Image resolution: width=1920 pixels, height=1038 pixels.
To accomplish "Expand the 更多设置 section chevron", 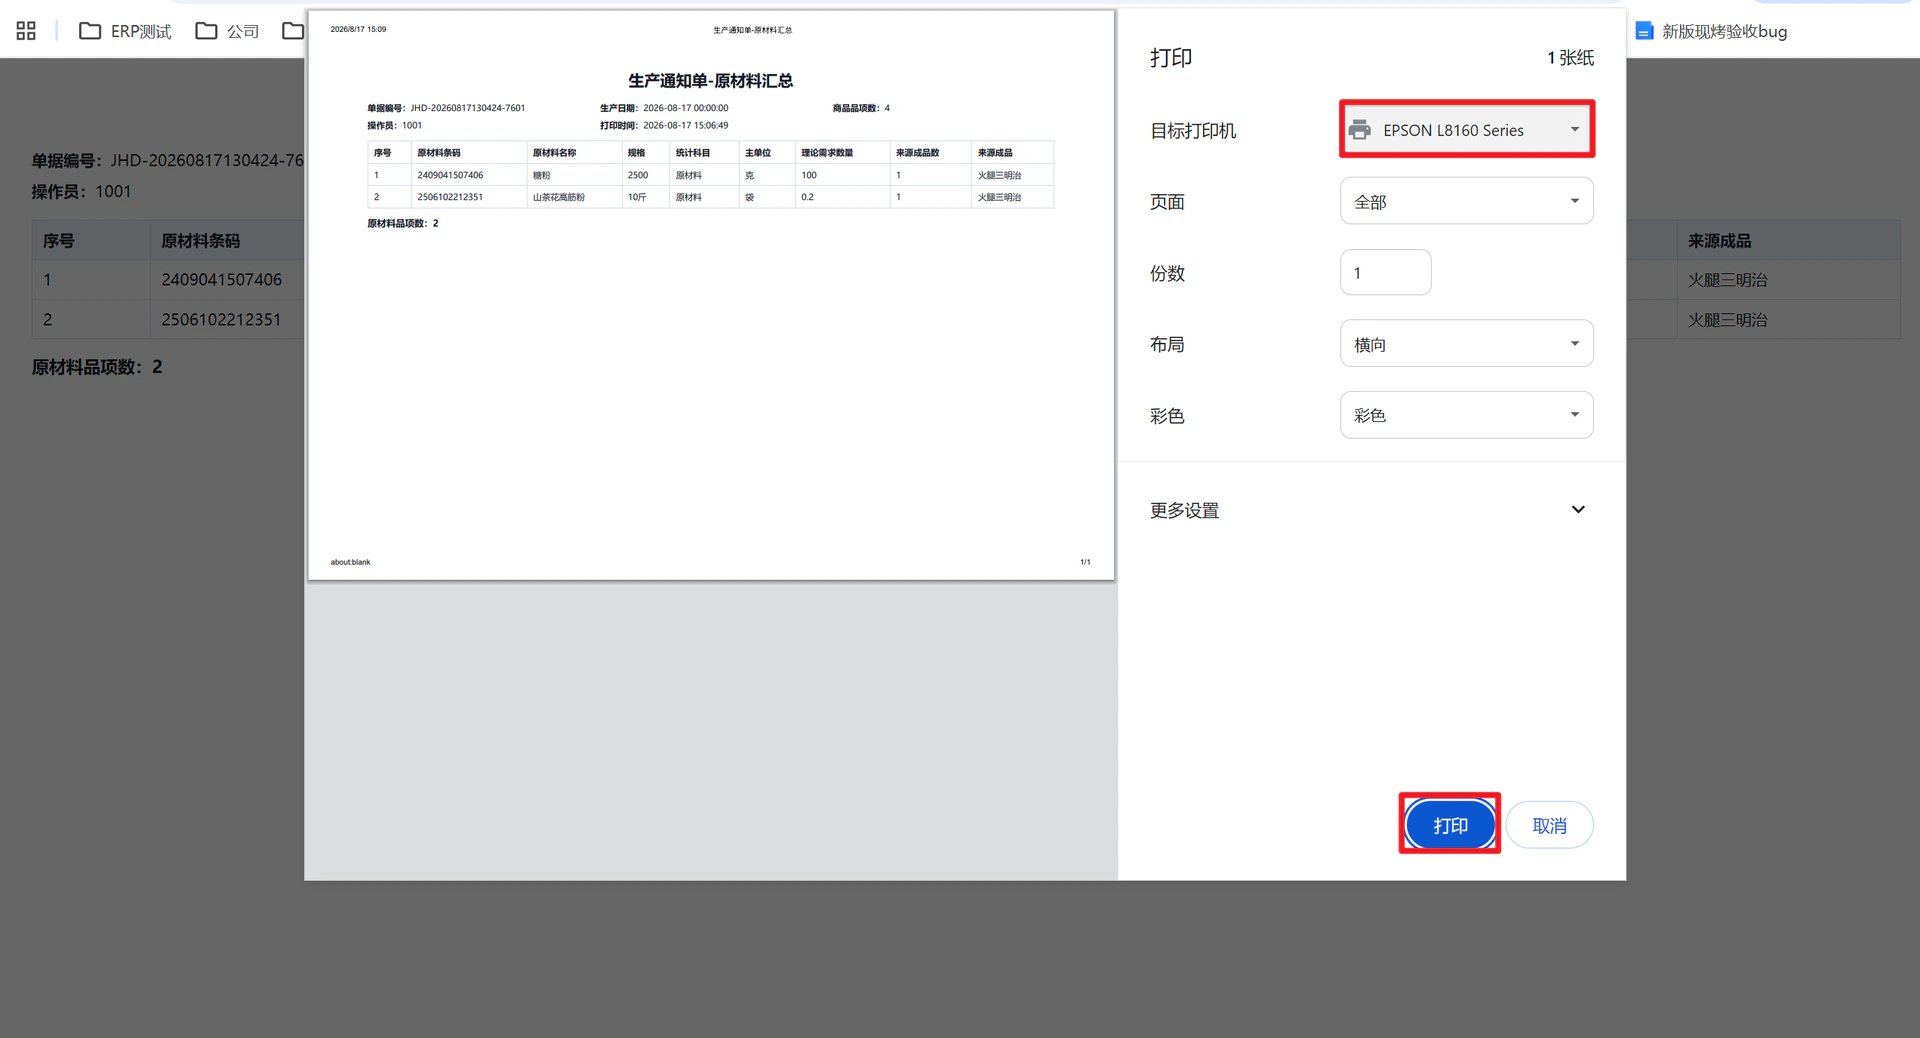I will tap(1578, 510).
